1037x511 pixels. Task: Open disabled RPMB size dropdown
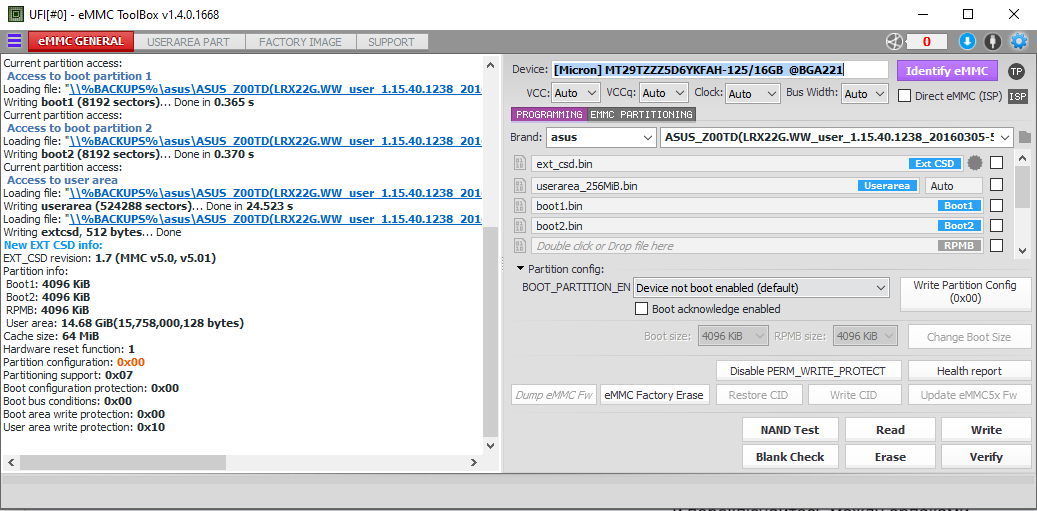(x=865, y=336)
